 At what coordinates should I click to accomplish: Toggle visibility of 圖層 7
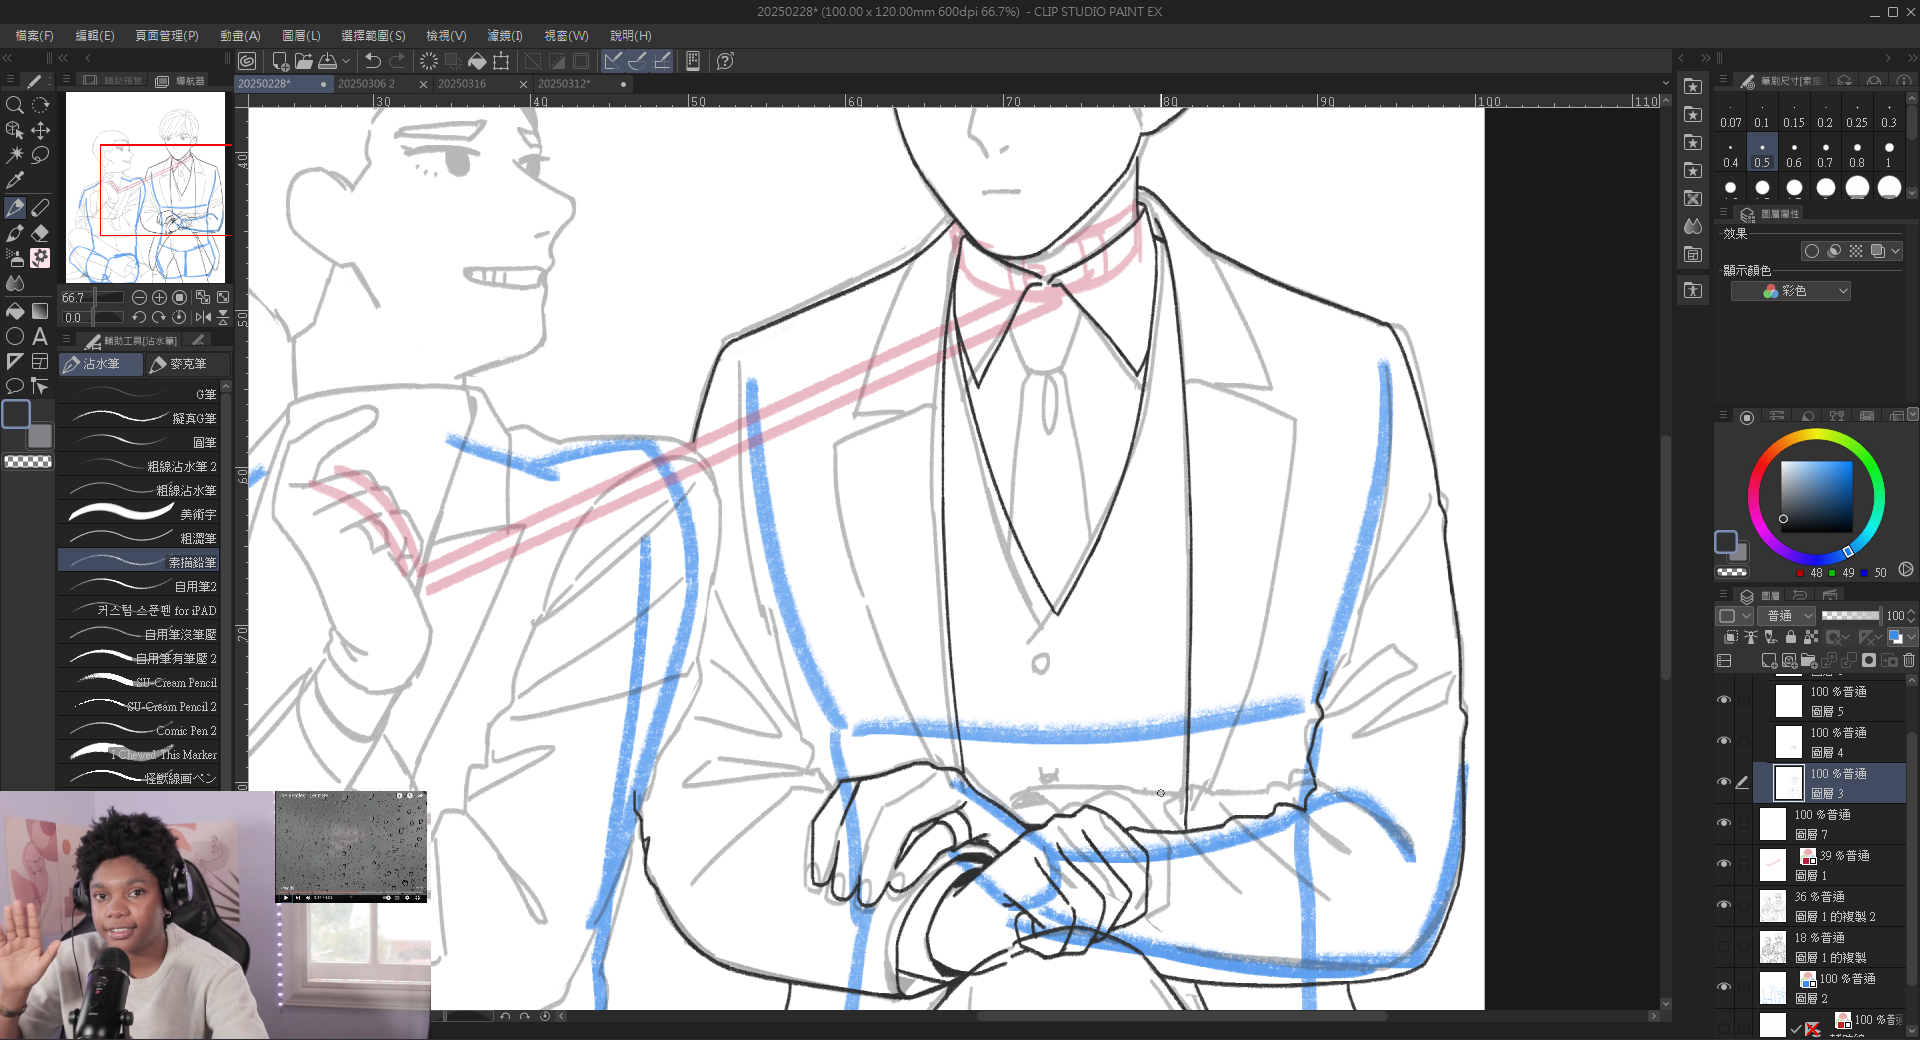click(x=1724, y=823)
